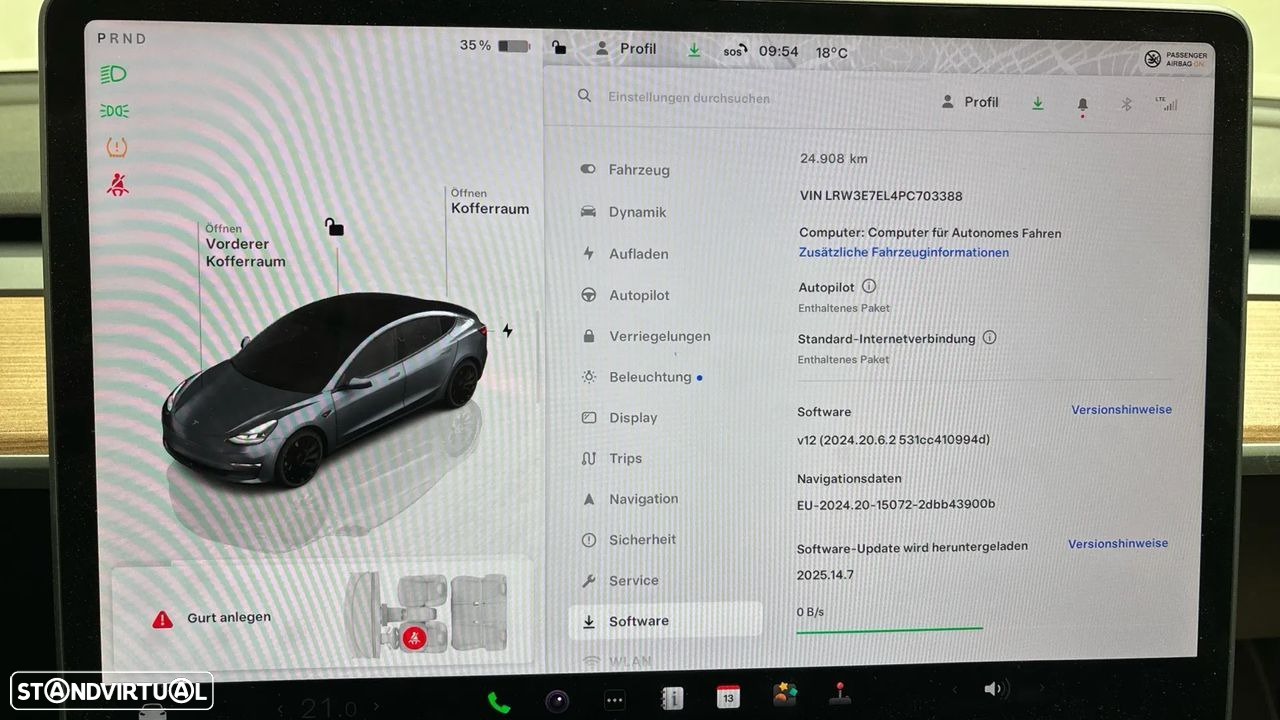Tap the software download progress bar

coord(889,630)
